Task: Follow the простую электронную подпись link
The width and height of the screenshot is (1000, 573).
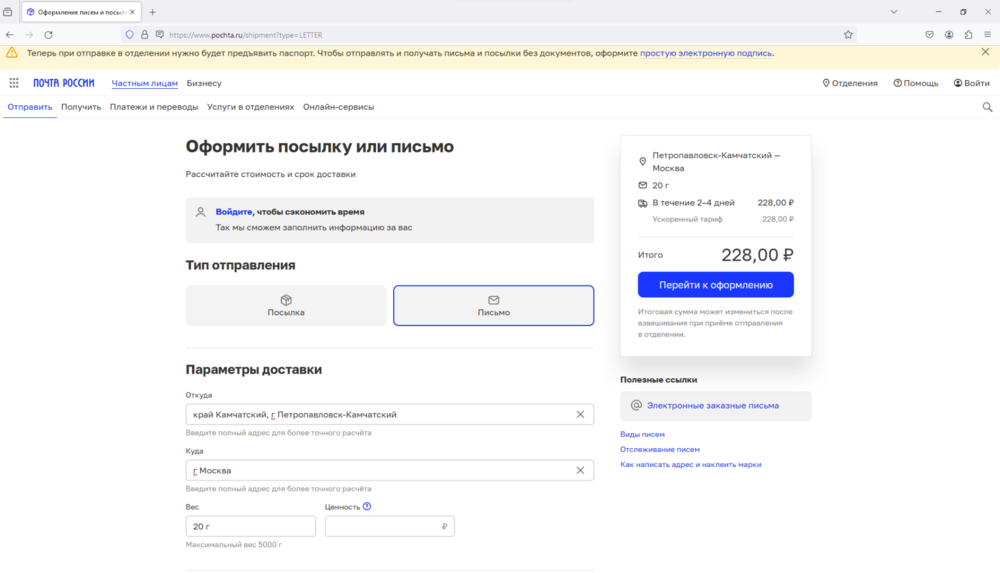Action: pyautogui.click(x=706, y=53)
